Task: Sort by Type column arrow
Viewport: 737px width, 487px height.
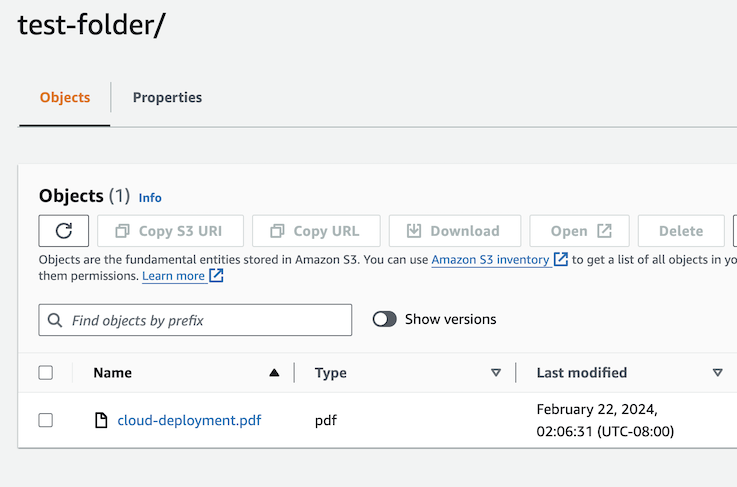Action: (495, 373)
